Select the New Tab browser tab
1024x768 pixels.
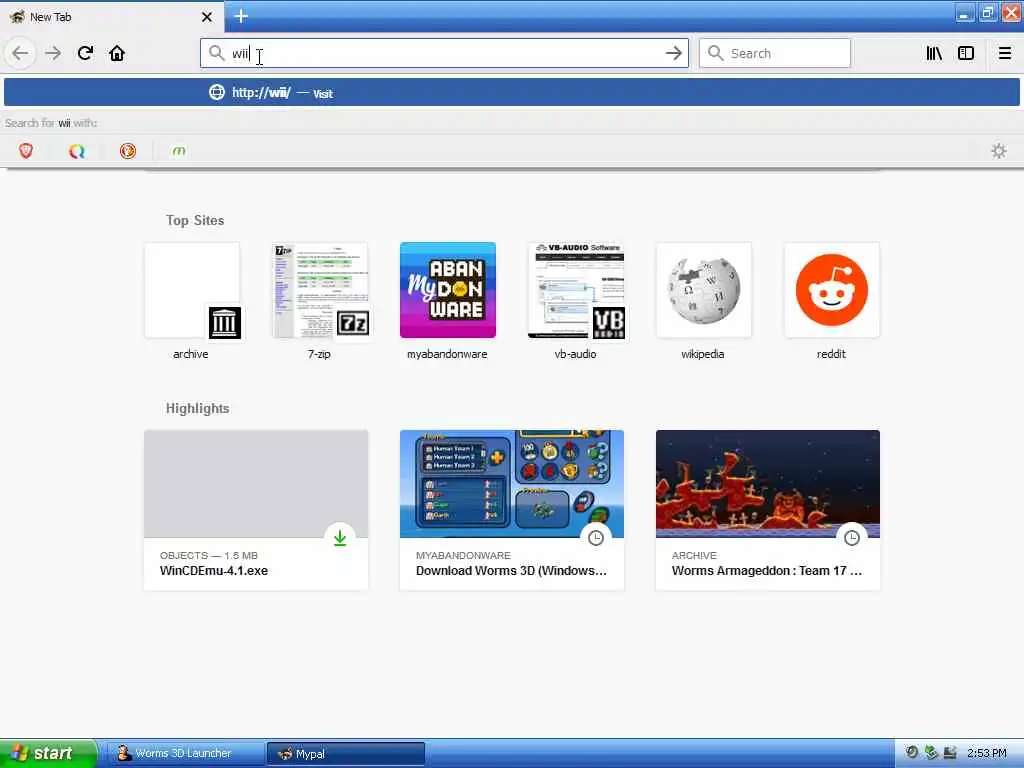coord(112,17)
